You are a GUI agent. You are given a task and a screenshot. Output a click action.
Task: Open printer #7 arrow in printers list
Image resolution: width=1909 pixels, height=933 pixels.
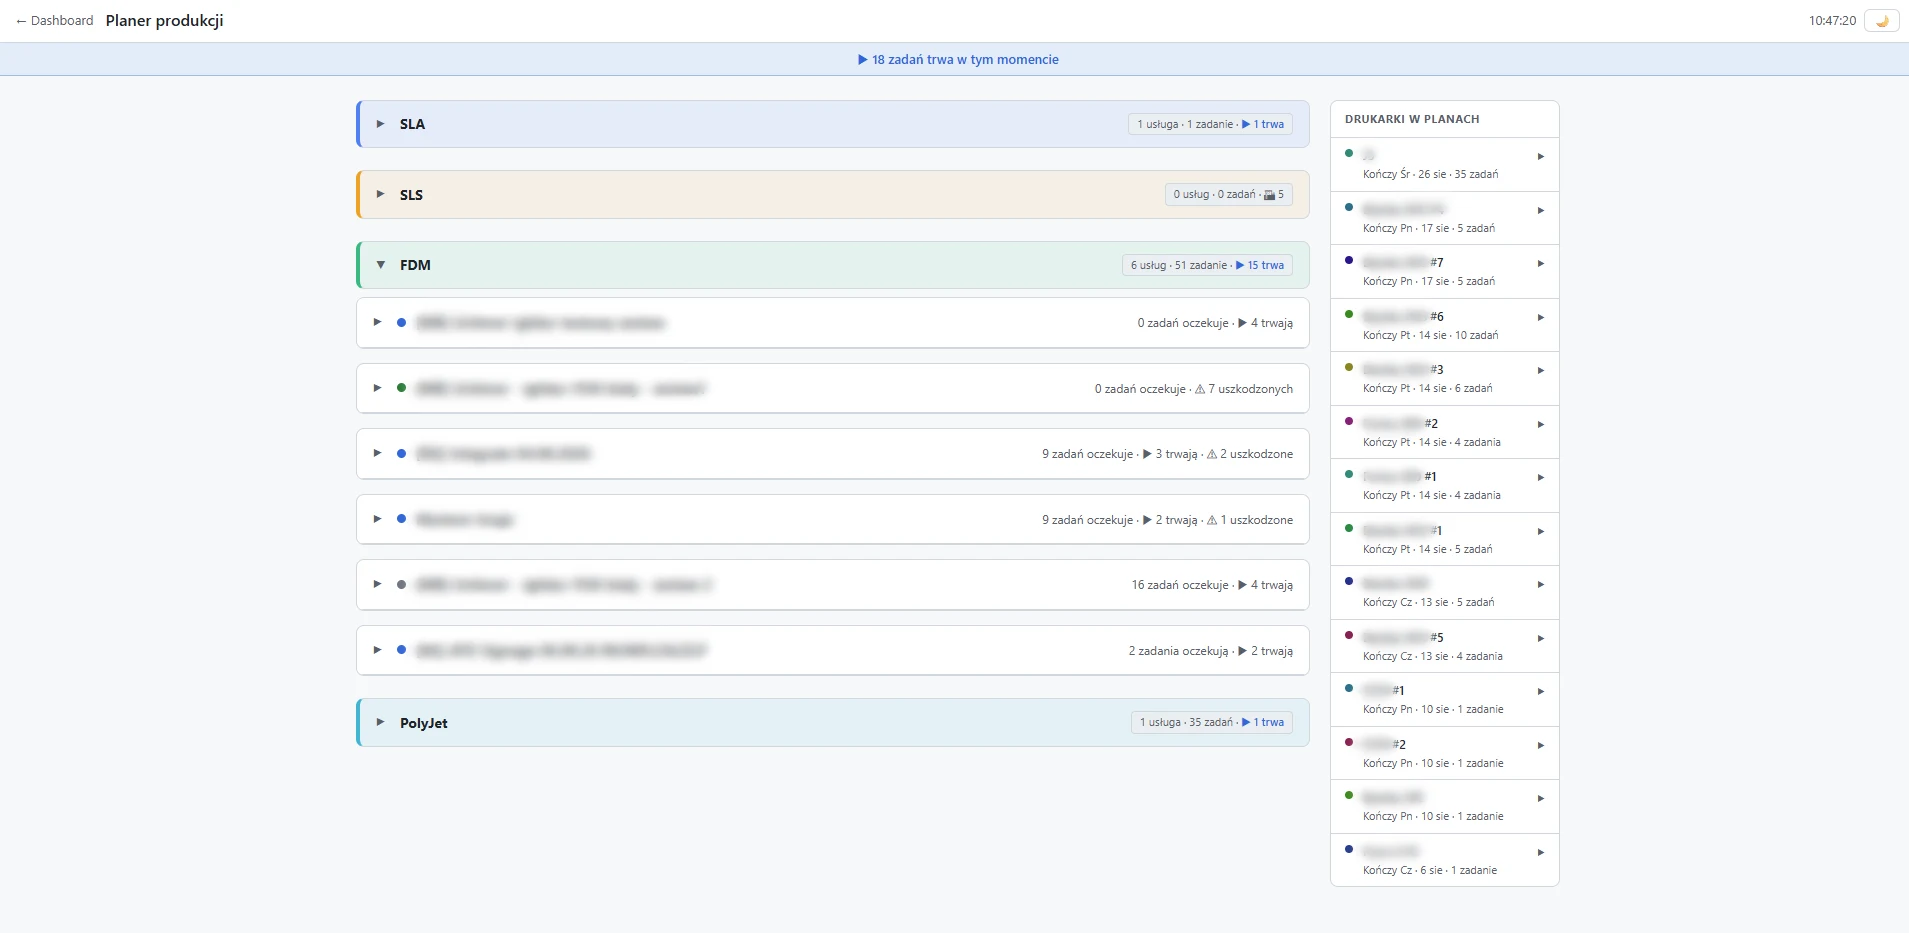coord(1541,264)
